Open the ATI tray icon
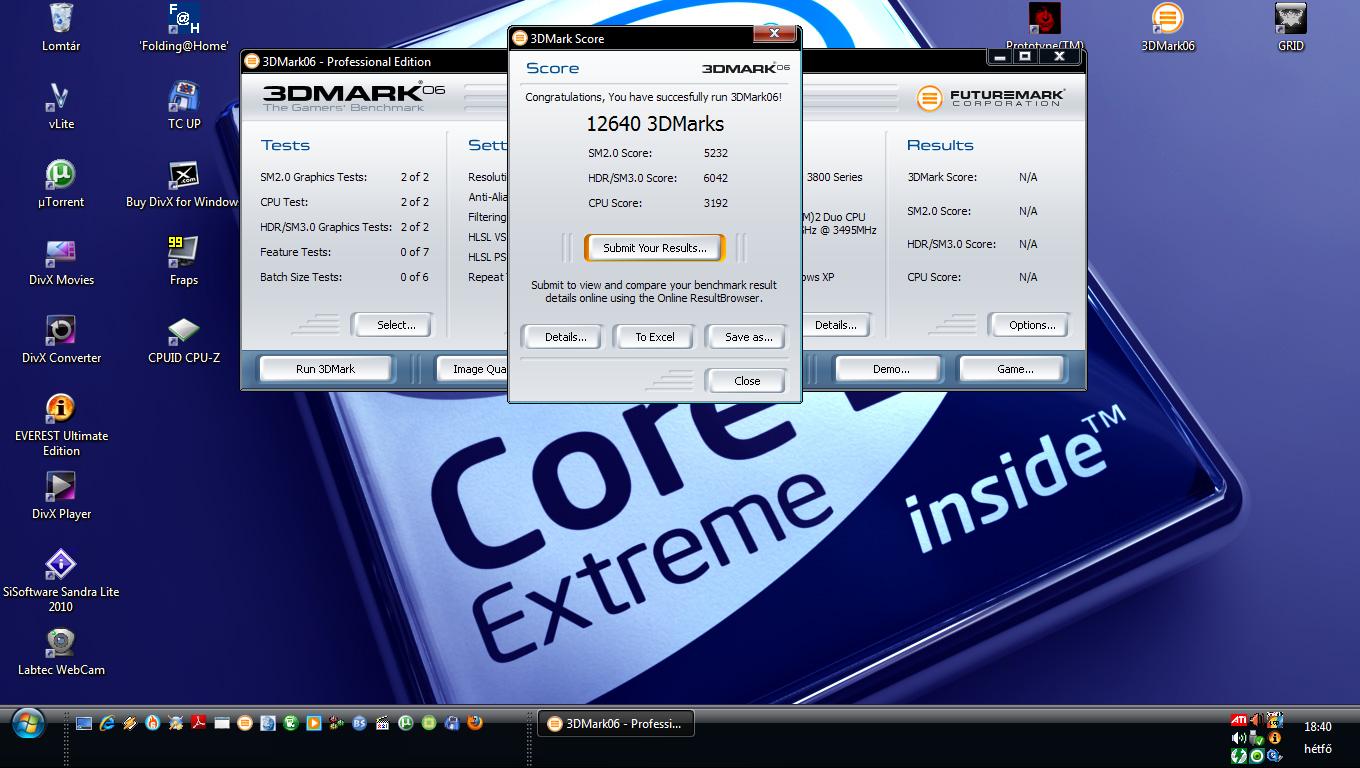Viewport: 1360px width, 768px height. pos(1239,720)
